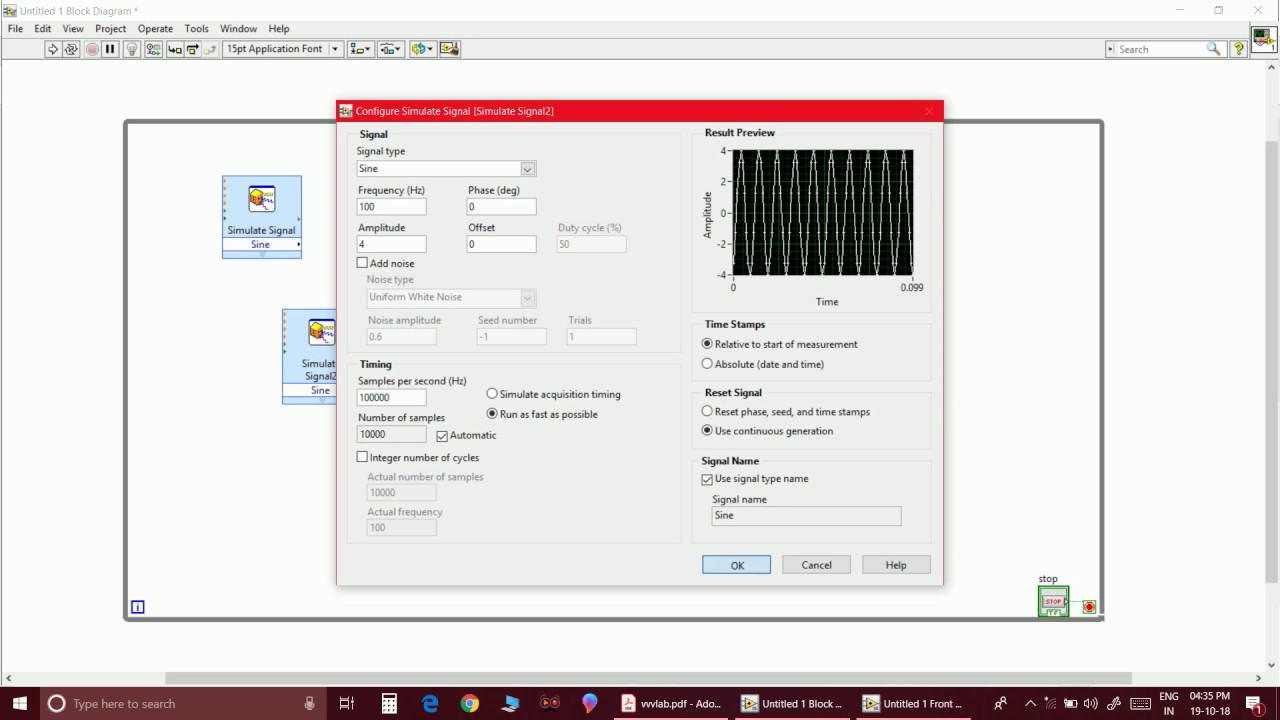Screen dimensions: 1280x720
Task: Click the Context Help question mark
Action: 1238,49
